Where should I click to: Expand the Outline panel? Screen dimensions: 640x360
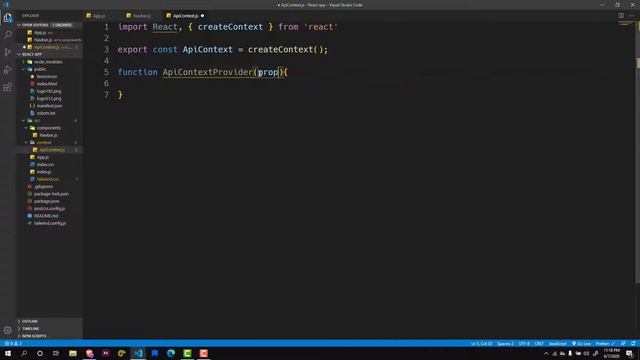(49, 322)
